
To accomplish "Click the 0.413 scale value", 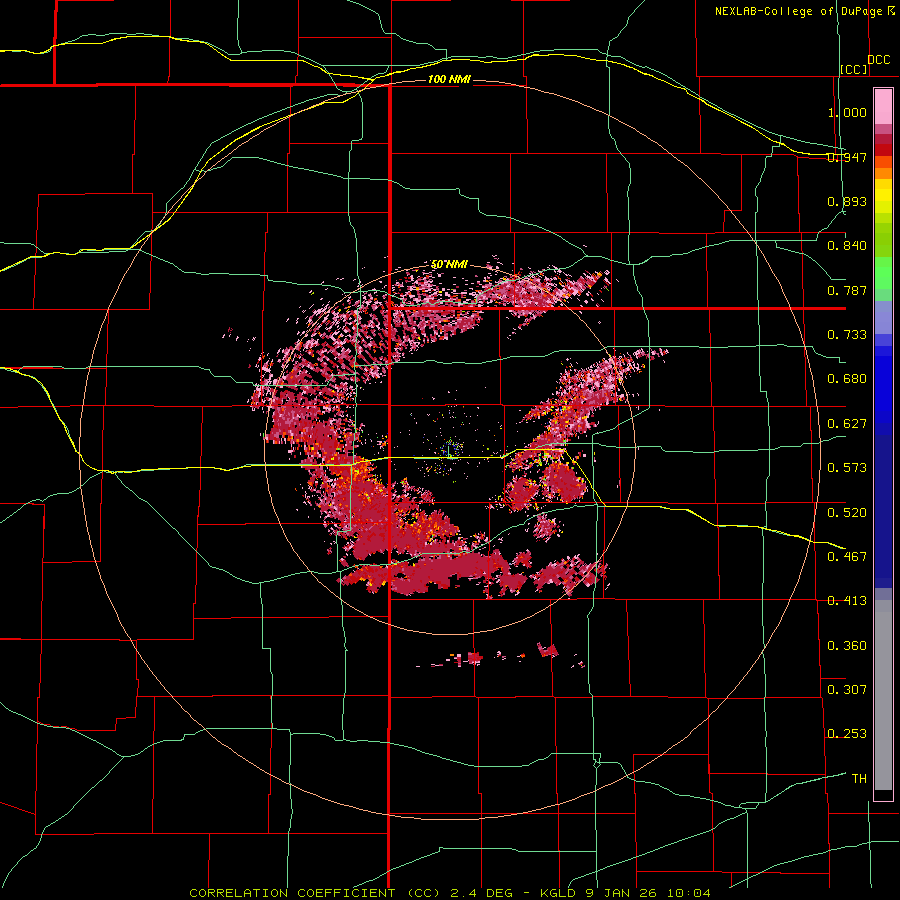I will pos(847,601).
